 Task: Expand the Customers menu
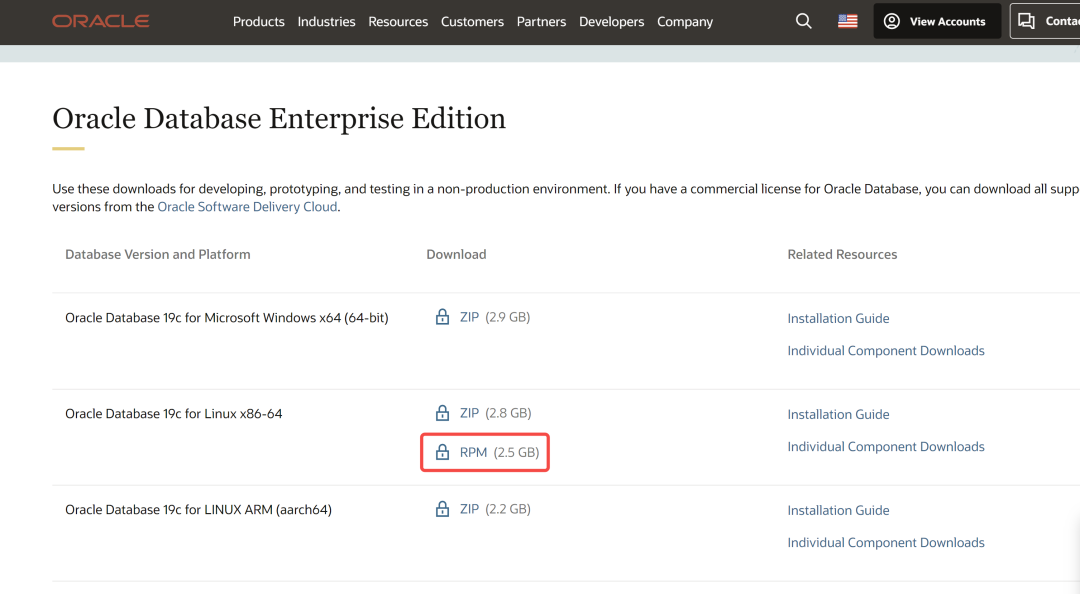pos(472,21)
